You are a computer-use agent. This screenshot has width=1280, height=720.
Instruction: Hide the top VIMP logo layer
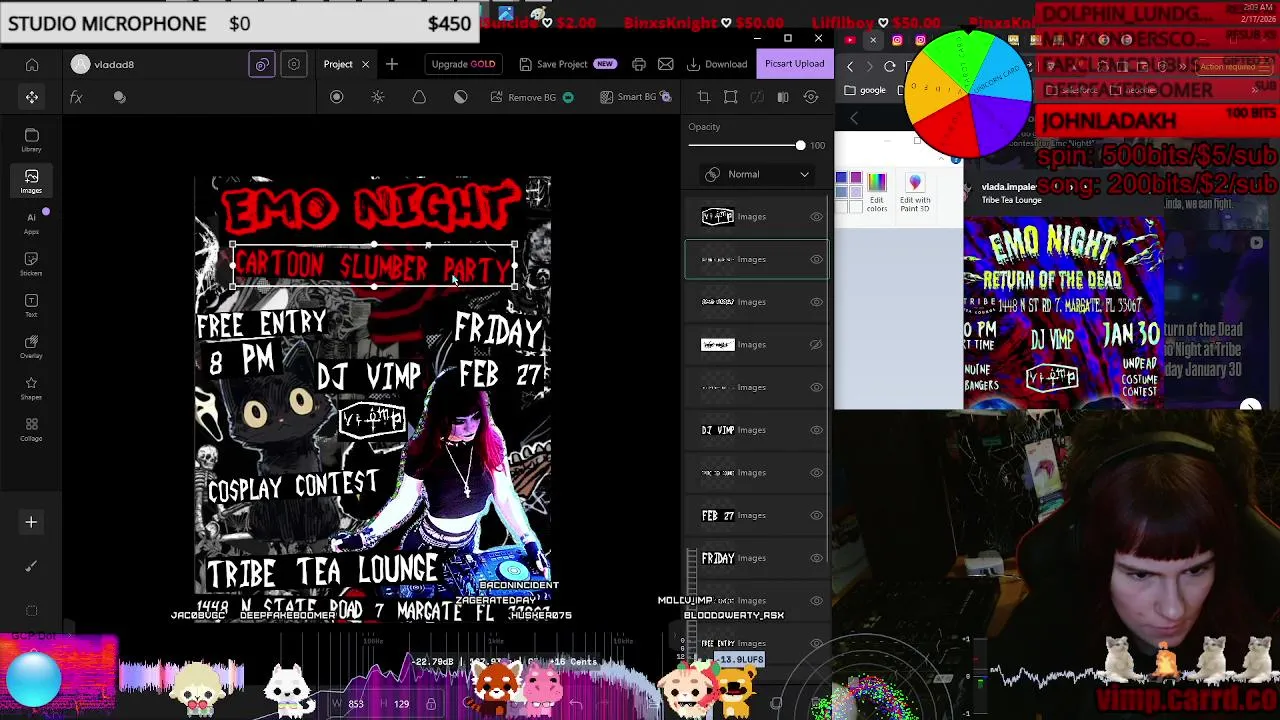click(816, 217)
